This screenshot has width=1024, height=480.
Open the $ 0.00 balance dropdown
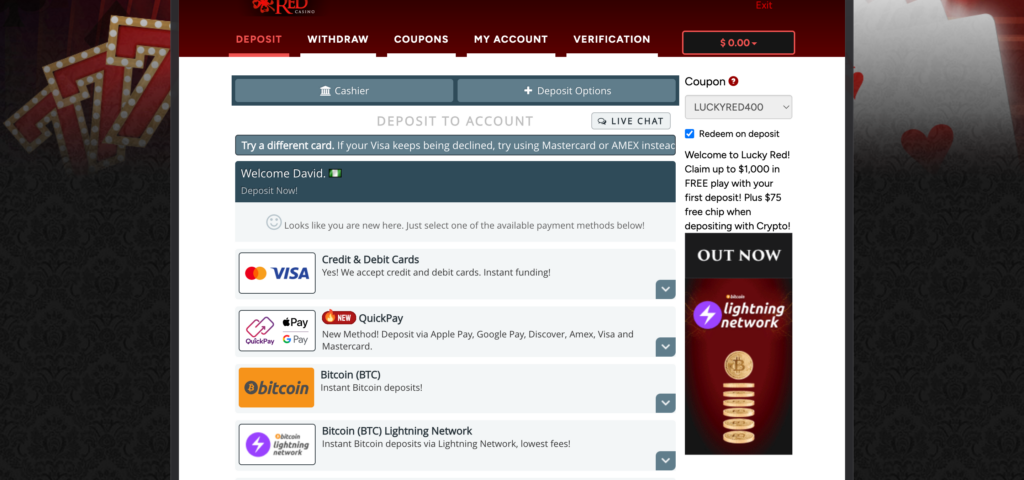(739, 42)
